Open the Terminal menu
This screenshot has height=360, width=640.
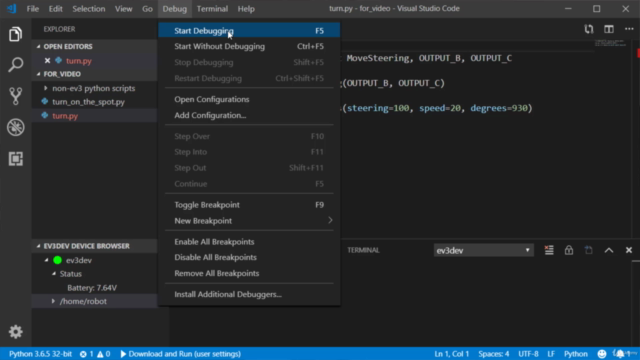pyautogui.click(x=212, y=9)
